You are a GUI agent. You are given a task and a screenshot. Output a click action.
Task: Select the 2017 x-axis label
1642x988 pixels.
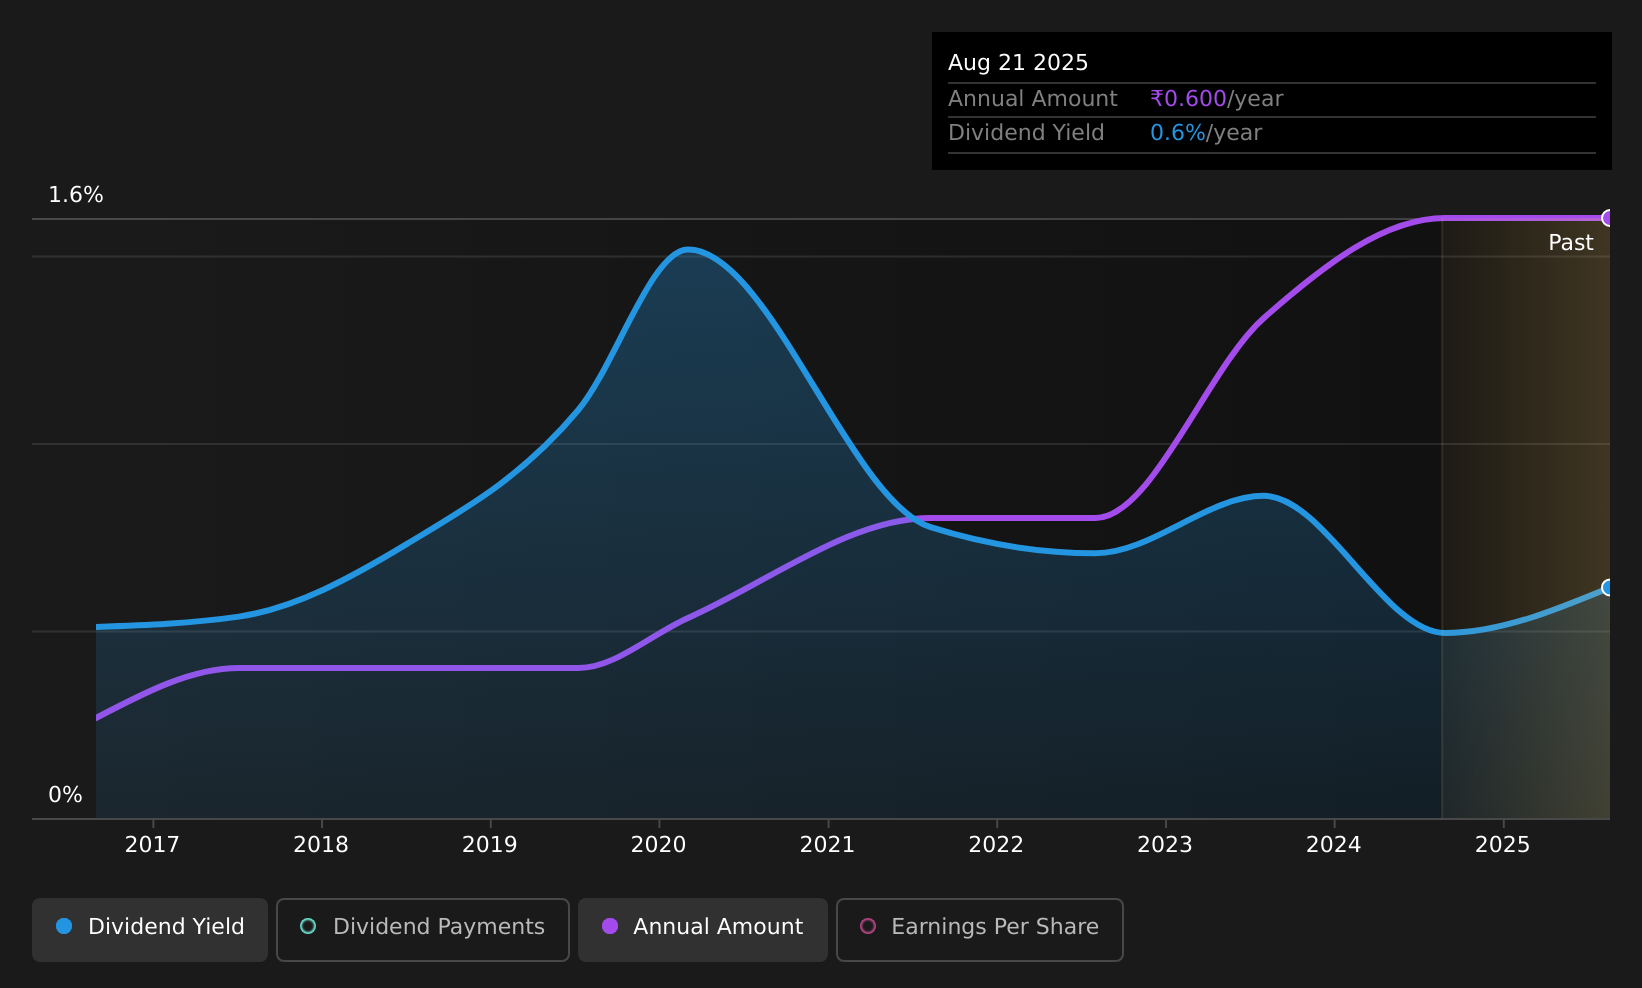click(152, 845)
